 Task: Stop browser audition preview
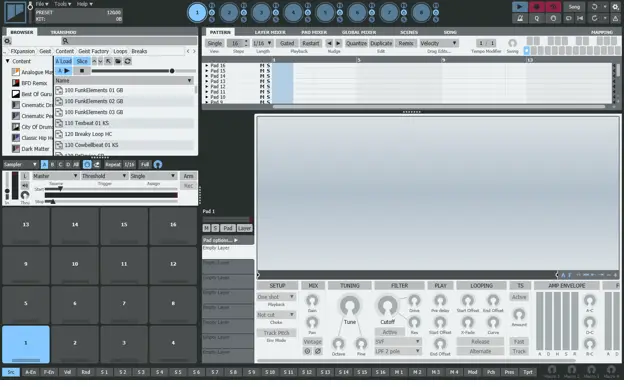(82, 71)
